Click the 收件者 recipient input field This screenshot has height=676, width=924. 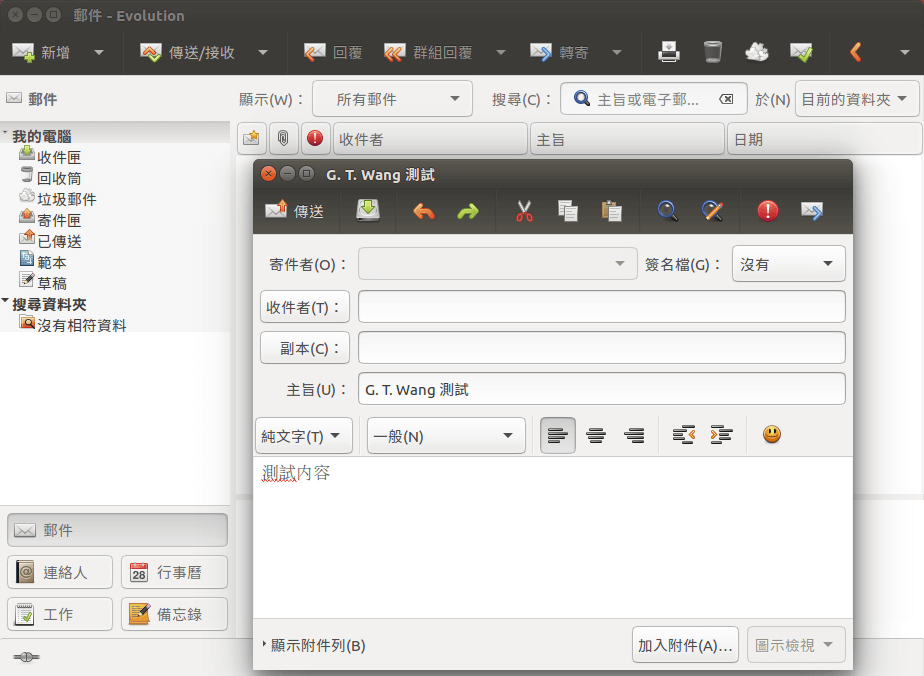click(601, 307)
